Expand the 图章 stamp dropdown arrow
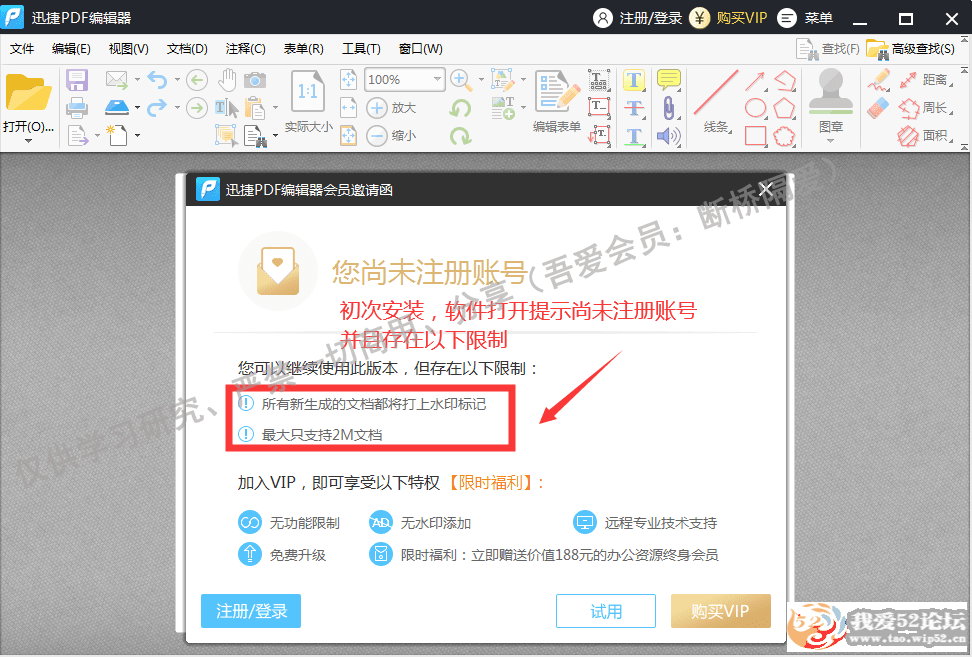 pyautogui.click(x=831, y=141)
